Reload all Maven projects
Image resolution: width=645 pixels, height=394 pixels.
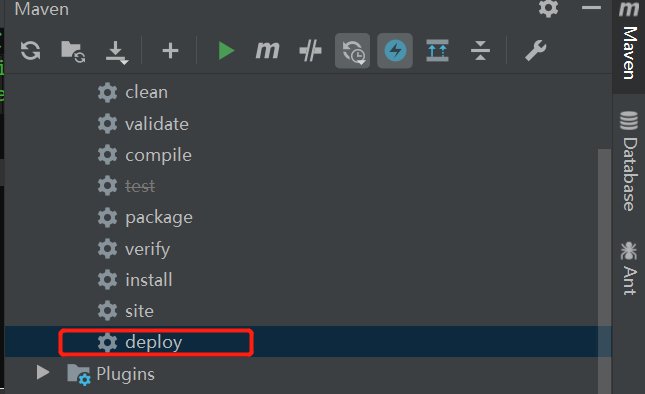tap(30, 51)
